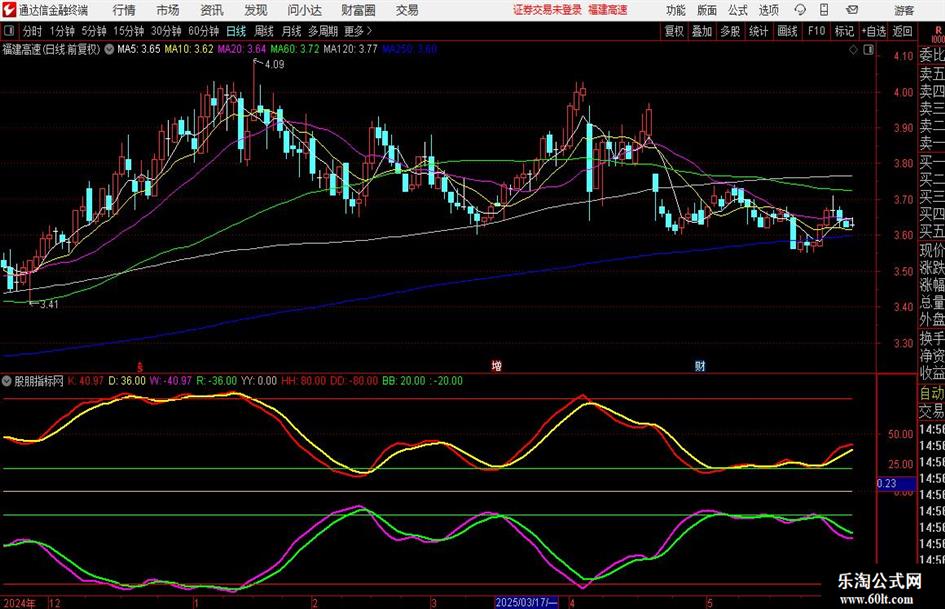
Task: Click D: 36.00 indicator value
Action: pos(127,381)
